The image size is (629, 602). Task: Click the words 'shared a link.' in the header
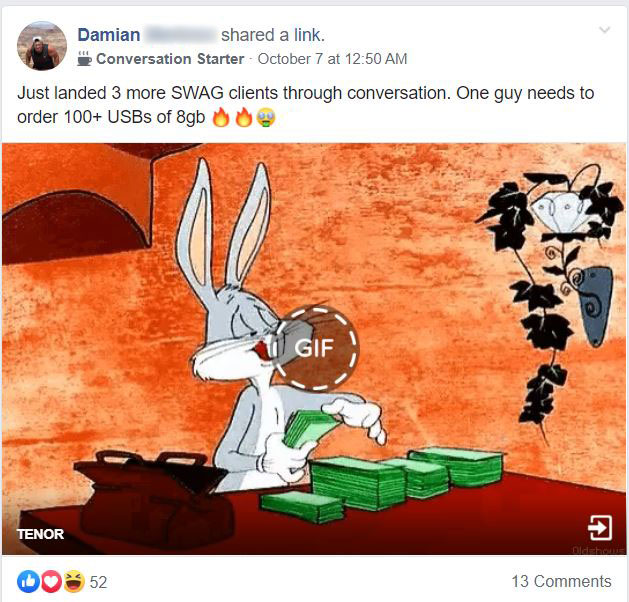(273, 35)
